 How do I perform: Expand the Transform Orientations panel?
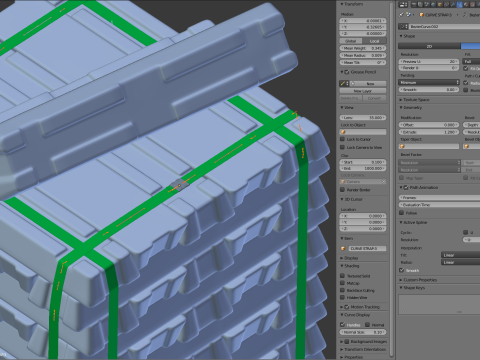click(x=342, y=349)
